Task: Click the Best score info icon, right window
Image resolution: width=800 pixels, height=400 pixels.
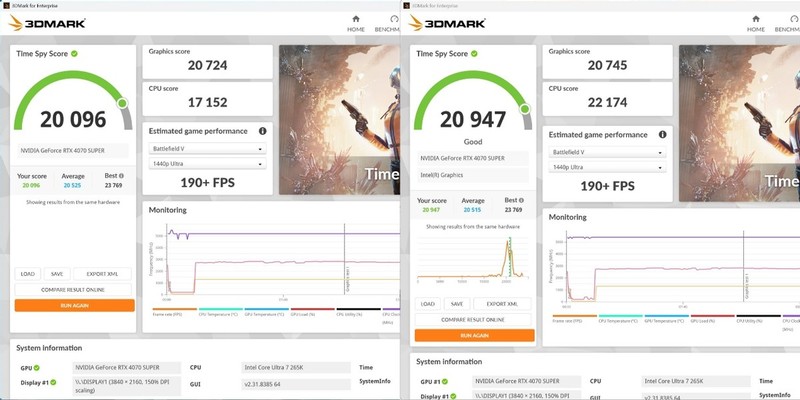Action: coord(521,201)
